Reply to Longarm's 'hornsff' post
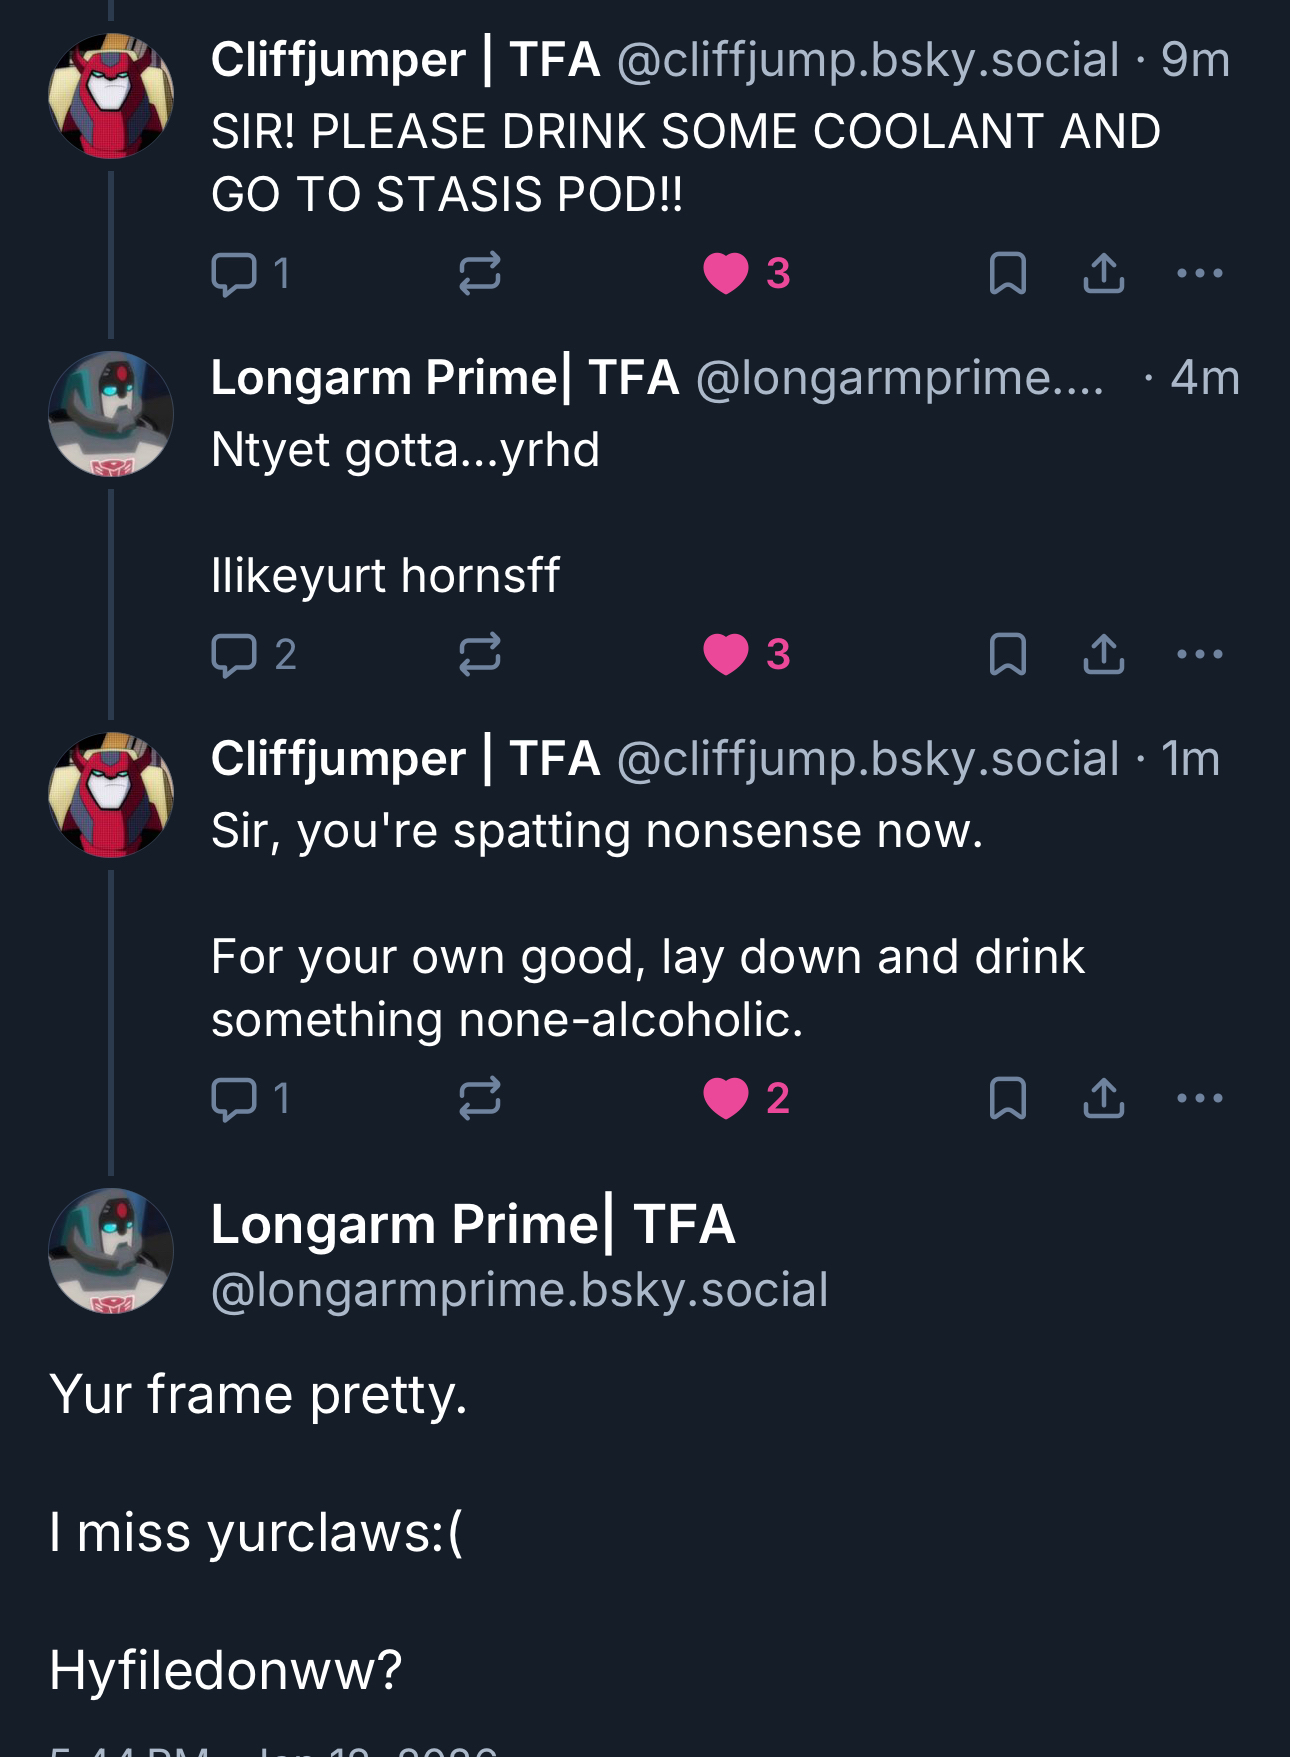 point(236,655)
